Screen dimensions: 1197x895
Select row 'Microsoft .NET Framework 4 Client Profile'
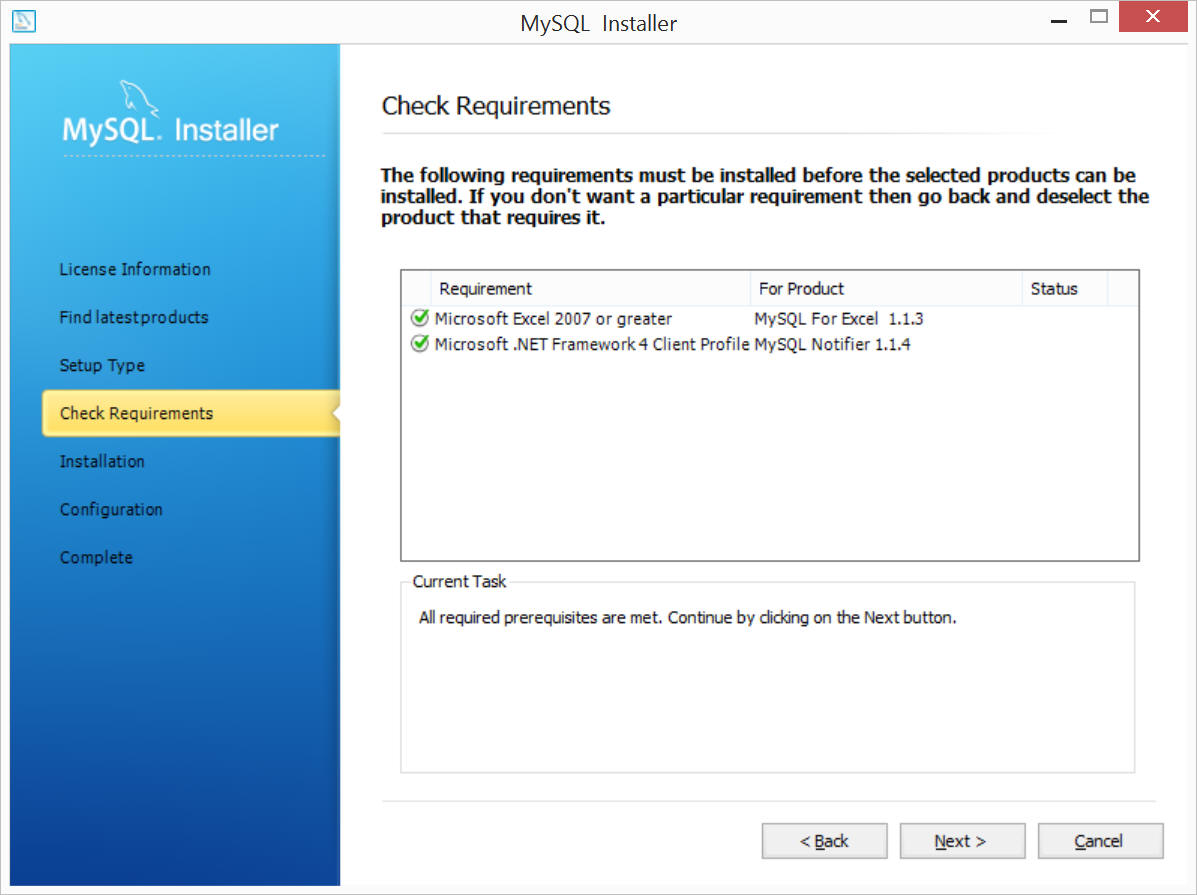point(770,344)
